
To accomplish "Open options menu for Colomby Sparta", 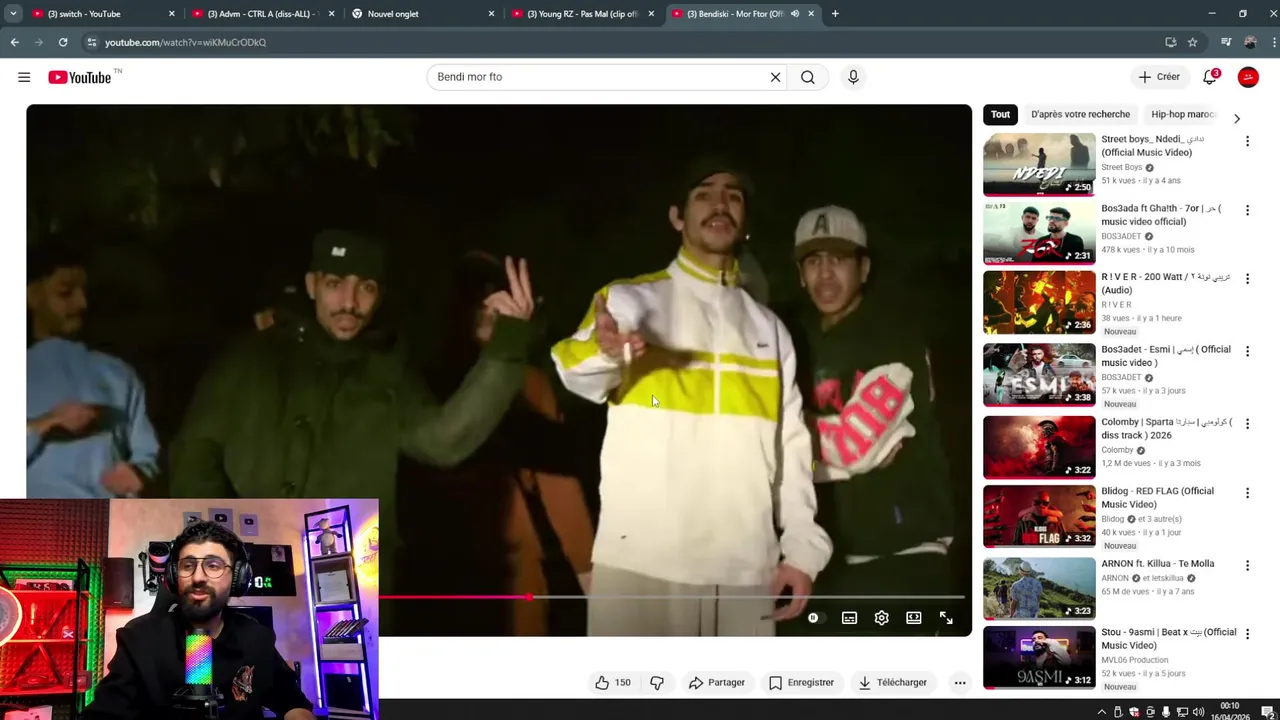I will 1247,424.
